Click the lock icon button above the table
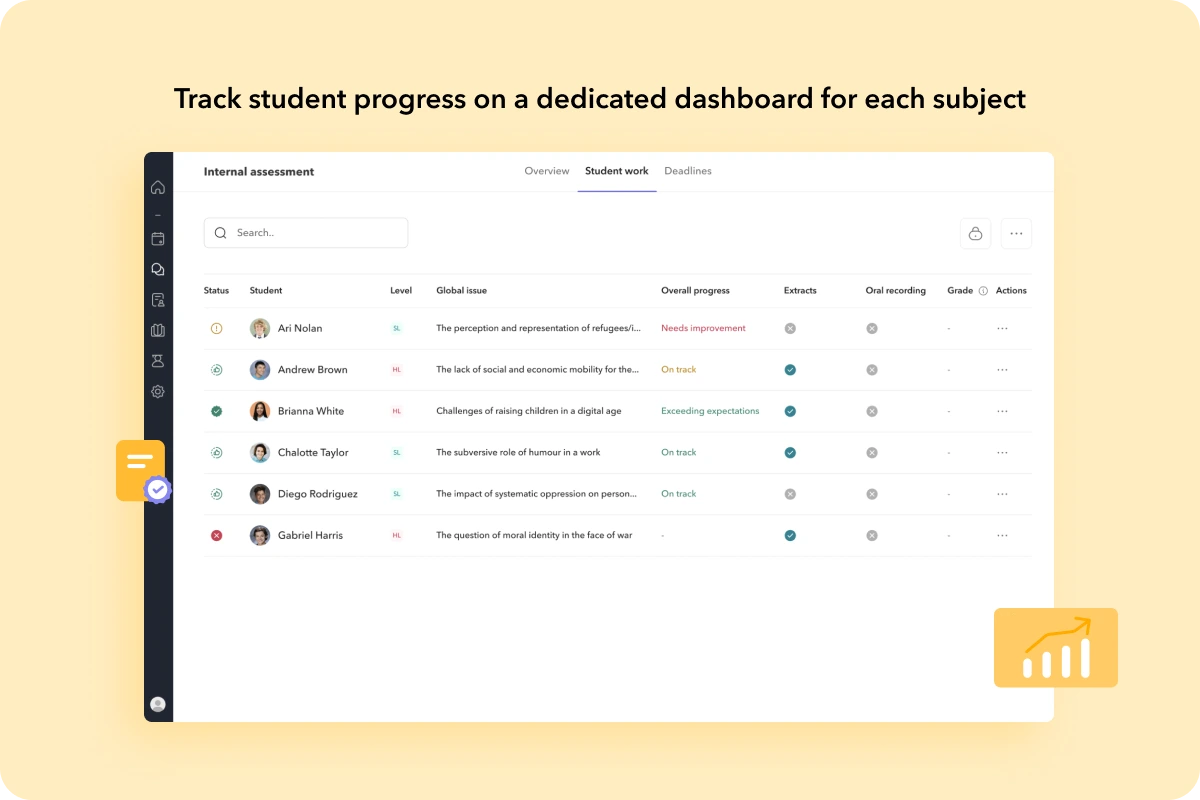The width and height of the screenshot is (1200, 800). coord(975,233)
